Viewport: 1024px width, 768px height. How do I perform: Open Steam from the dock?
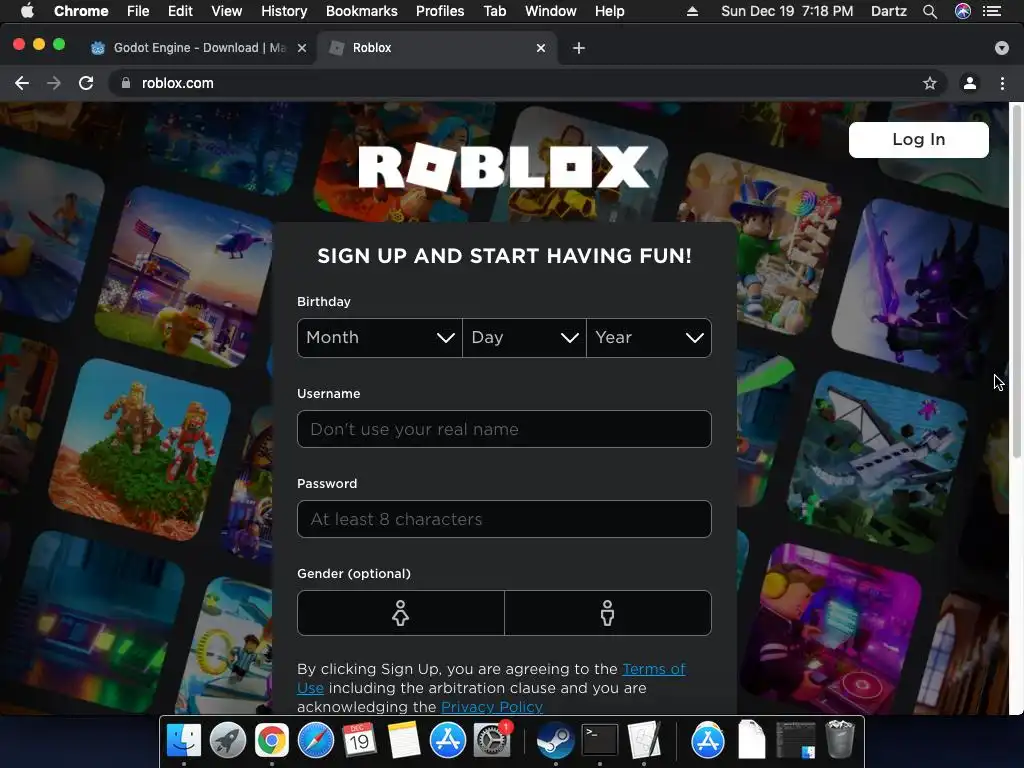pos(555,741)
